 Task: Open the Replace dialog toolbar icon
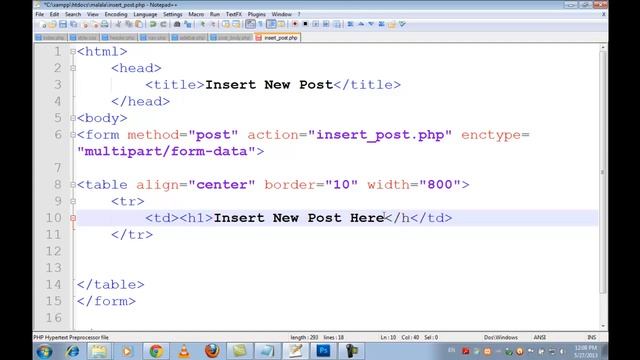pos(188,24)
